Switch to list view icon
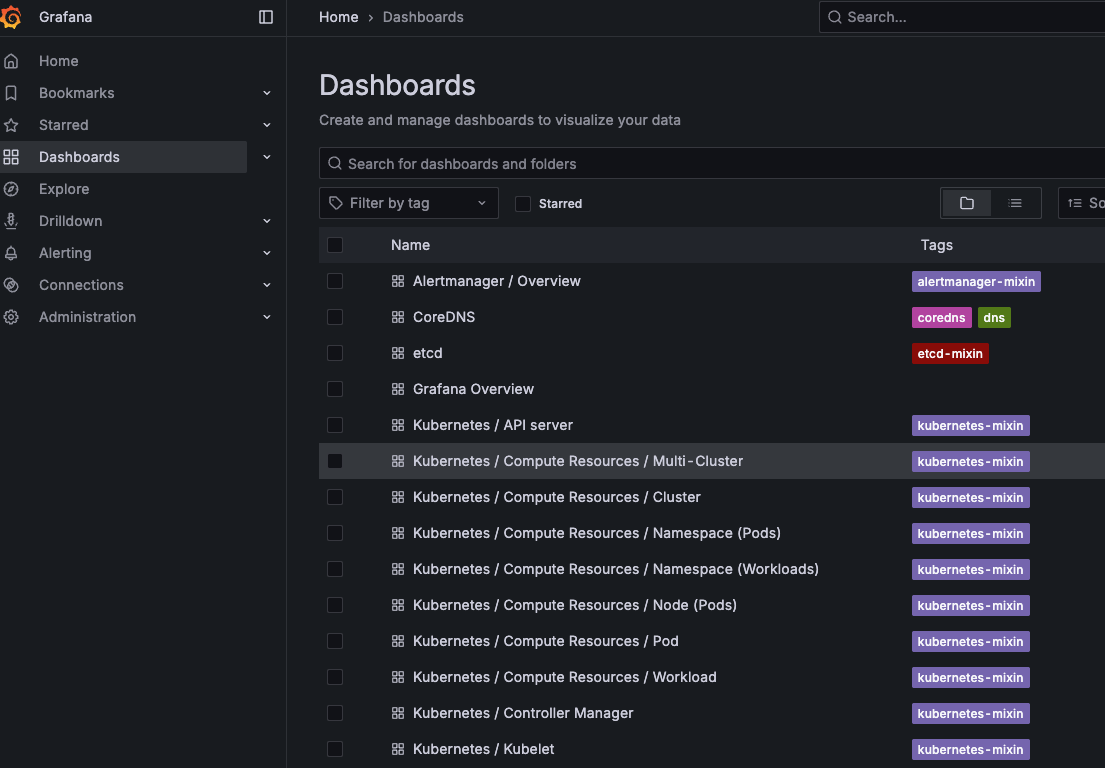The width and height of the screenshot is (1105, 768). click(x=1015, y=203)
